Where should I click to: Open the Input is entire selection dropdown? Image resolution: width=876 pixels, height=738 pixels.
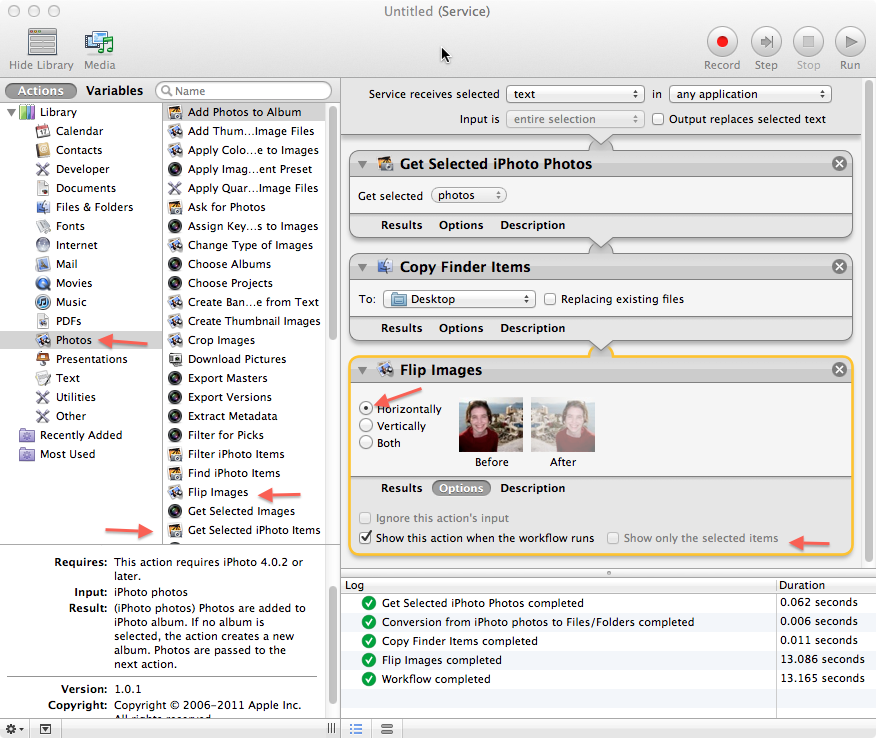(x=575, y=119)
